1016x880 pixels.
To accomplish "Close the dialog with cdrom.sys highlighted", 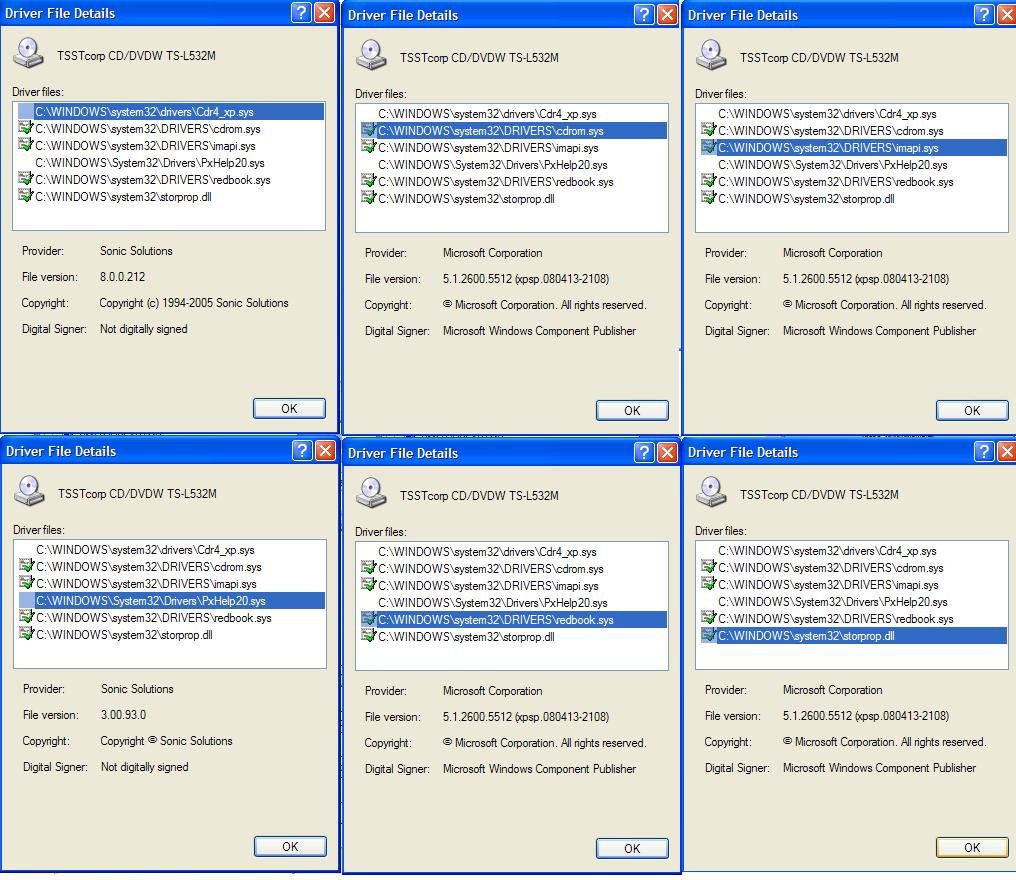I will (x=667, y=14).
